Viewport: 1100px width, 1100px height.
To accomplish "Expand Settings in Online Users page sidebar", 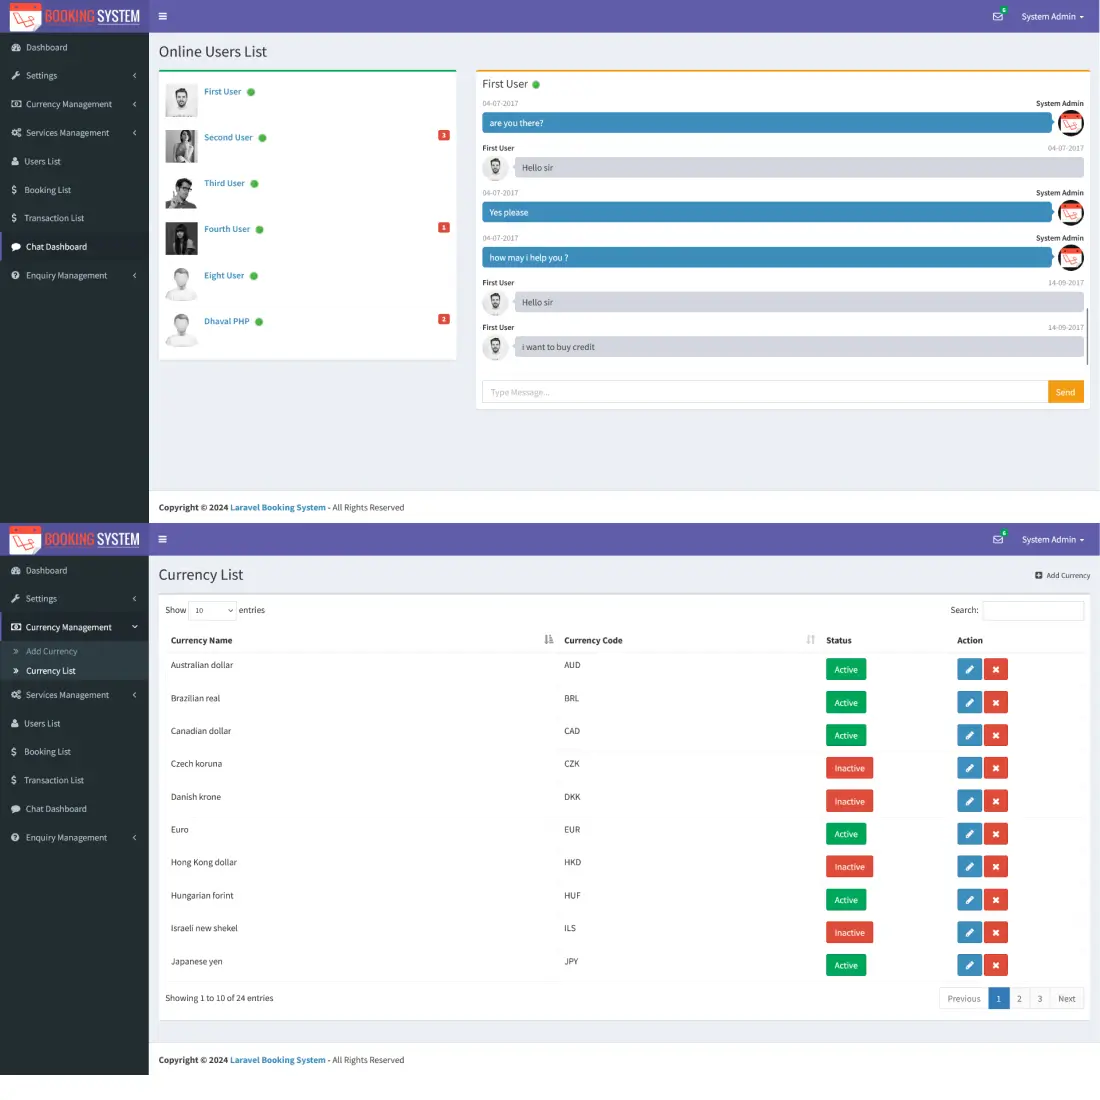I will (x=74, y=76).
